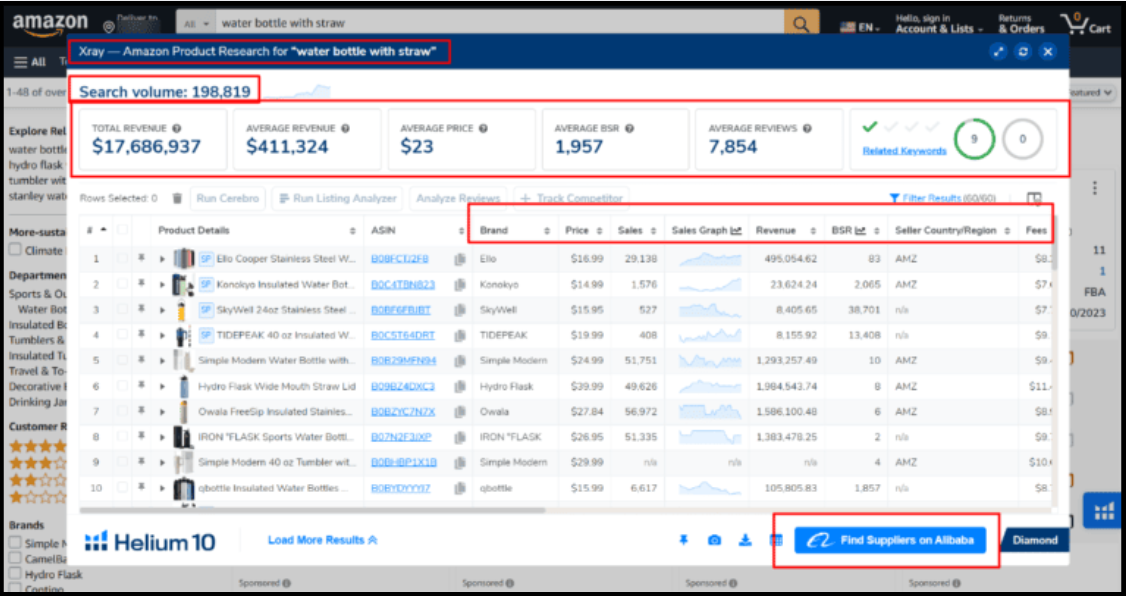Click the trash icon beside Rows Selected
Screen dimensions: 1126x596
click(x=177, y=199)
